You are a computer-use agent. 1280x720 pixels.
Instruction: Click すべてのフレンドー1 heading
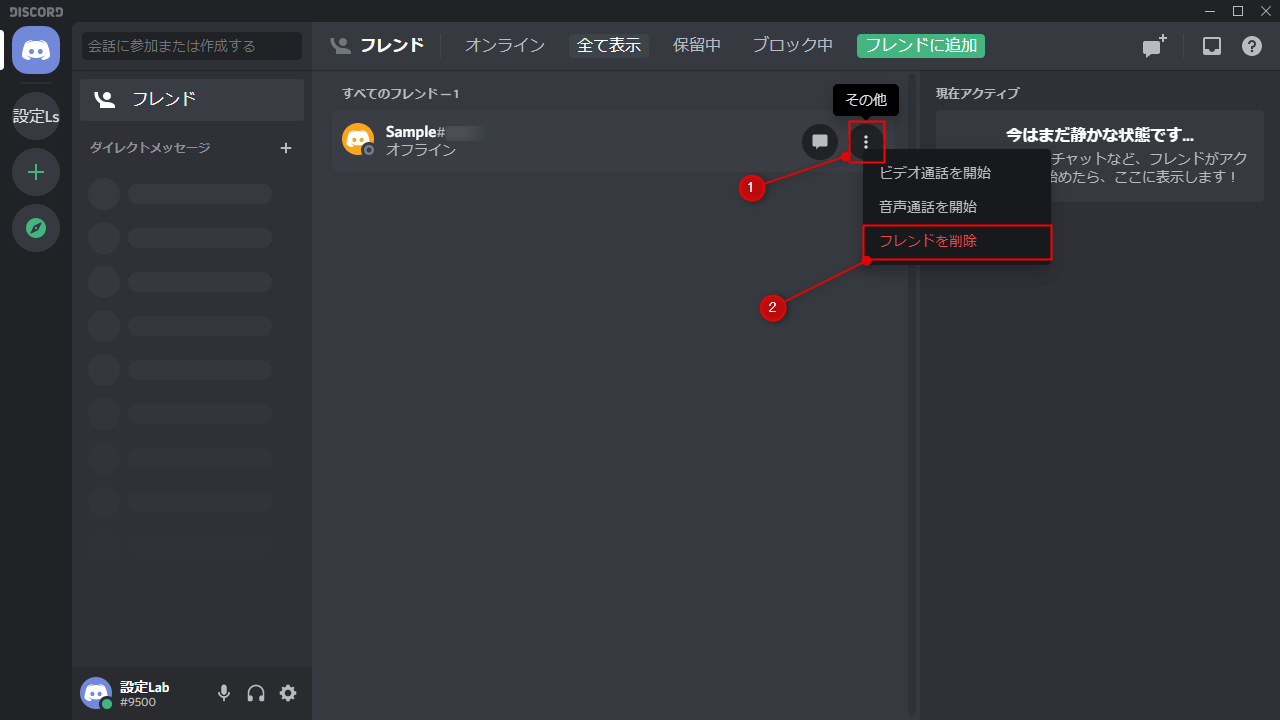pos(401,94)
